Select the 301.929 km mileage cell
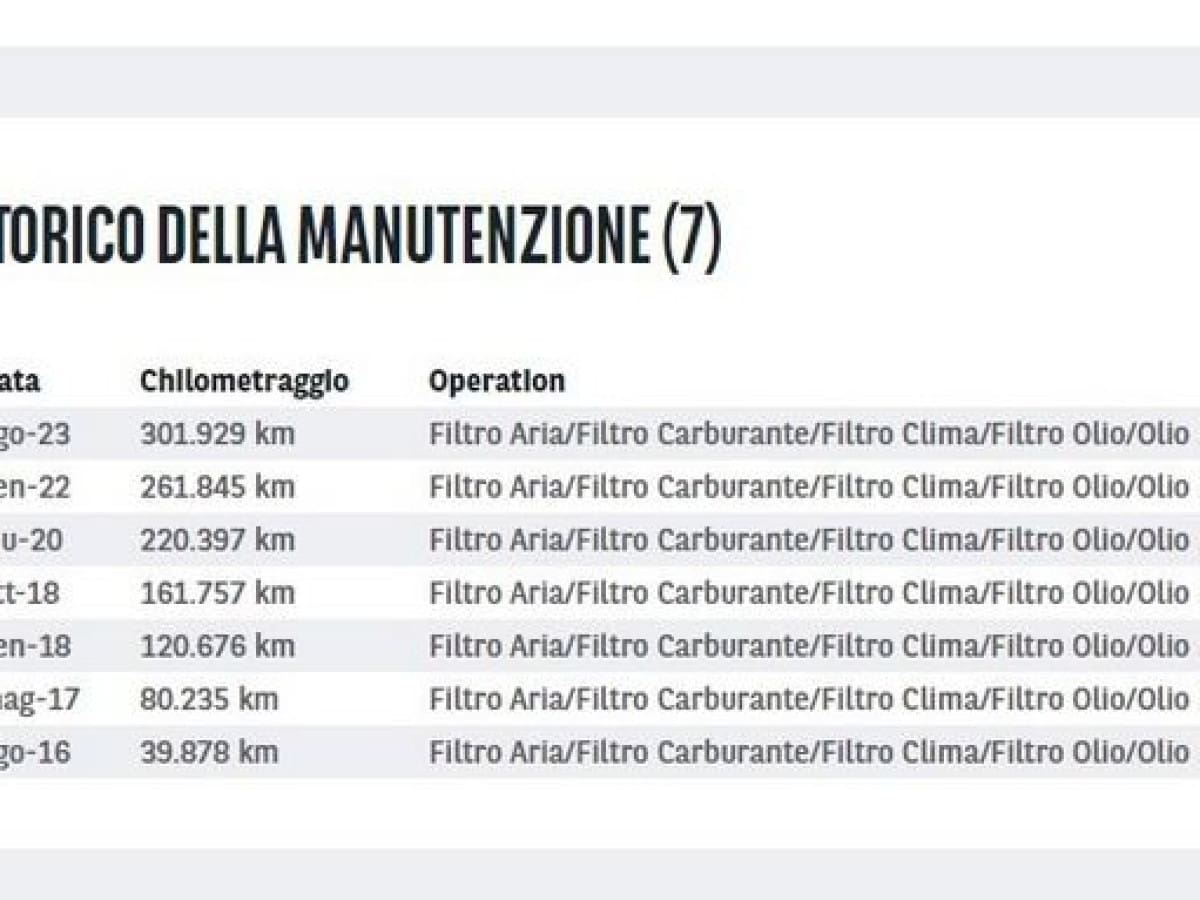 217,434
